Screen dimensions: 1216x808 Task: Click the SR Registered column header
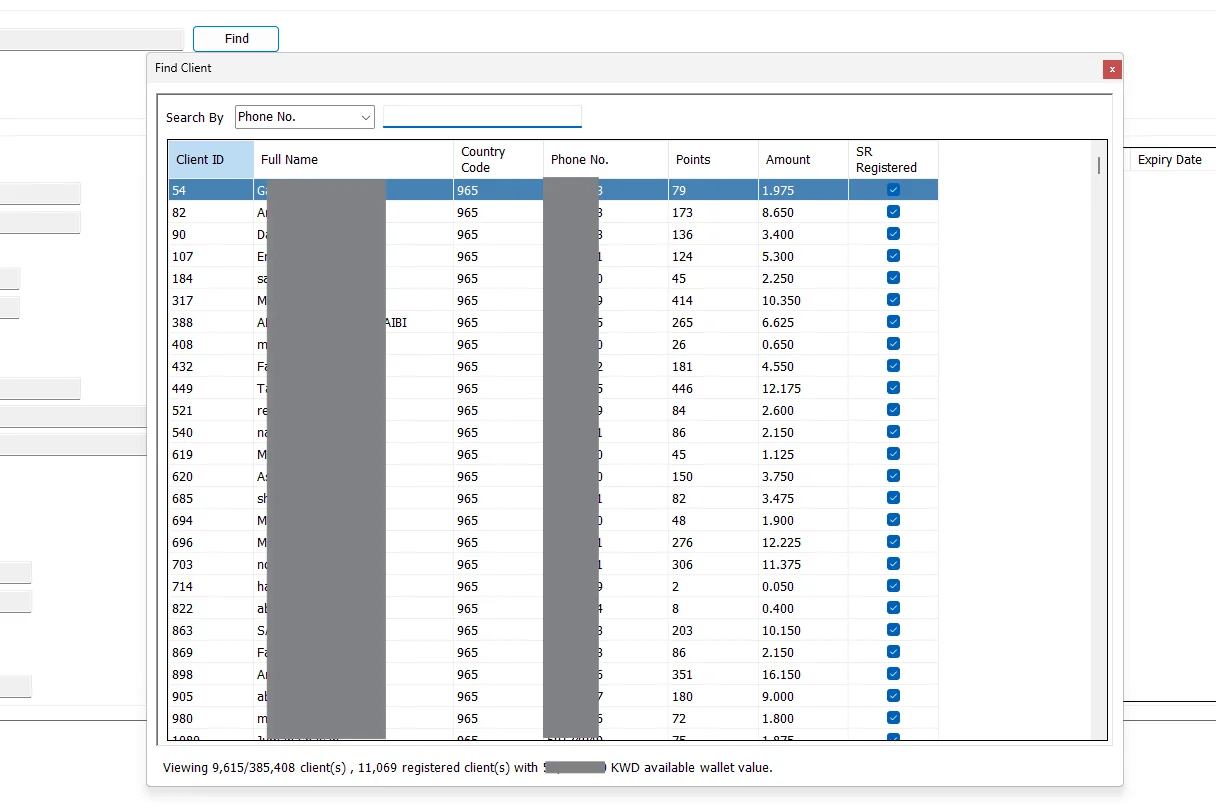pyautogui.click(x=894, y=160)
